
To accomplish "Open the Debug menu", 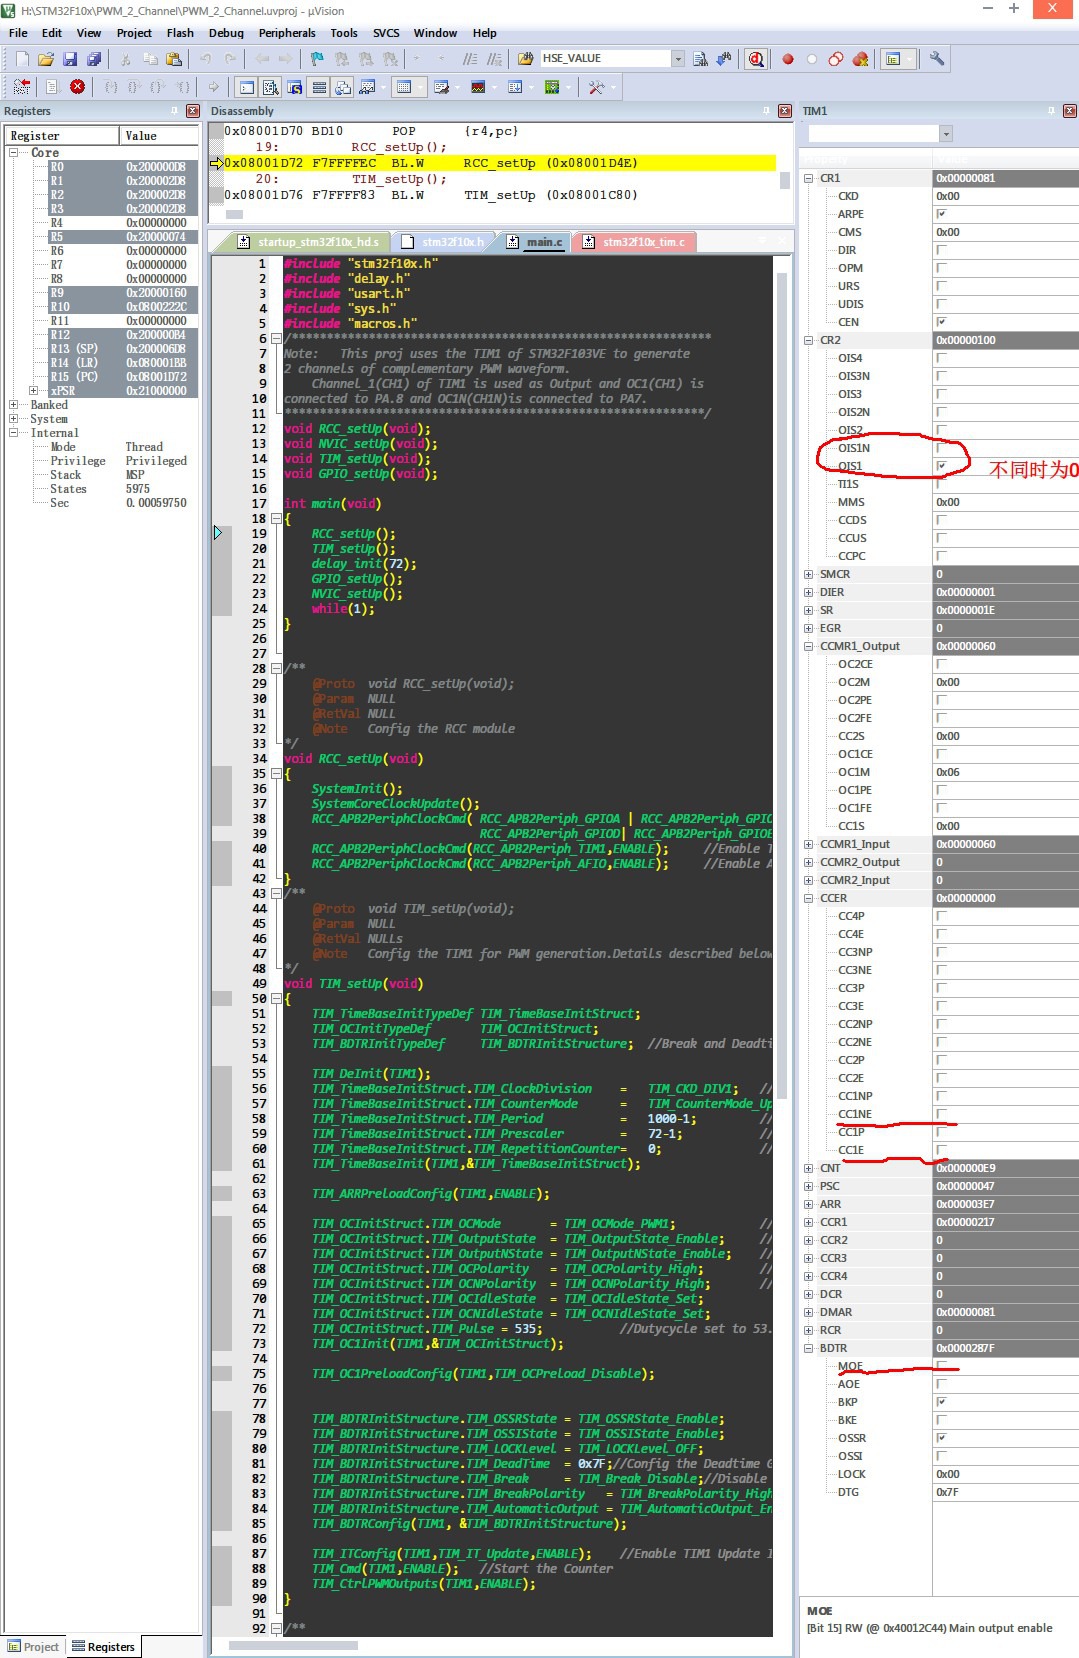I will point(226,33).
